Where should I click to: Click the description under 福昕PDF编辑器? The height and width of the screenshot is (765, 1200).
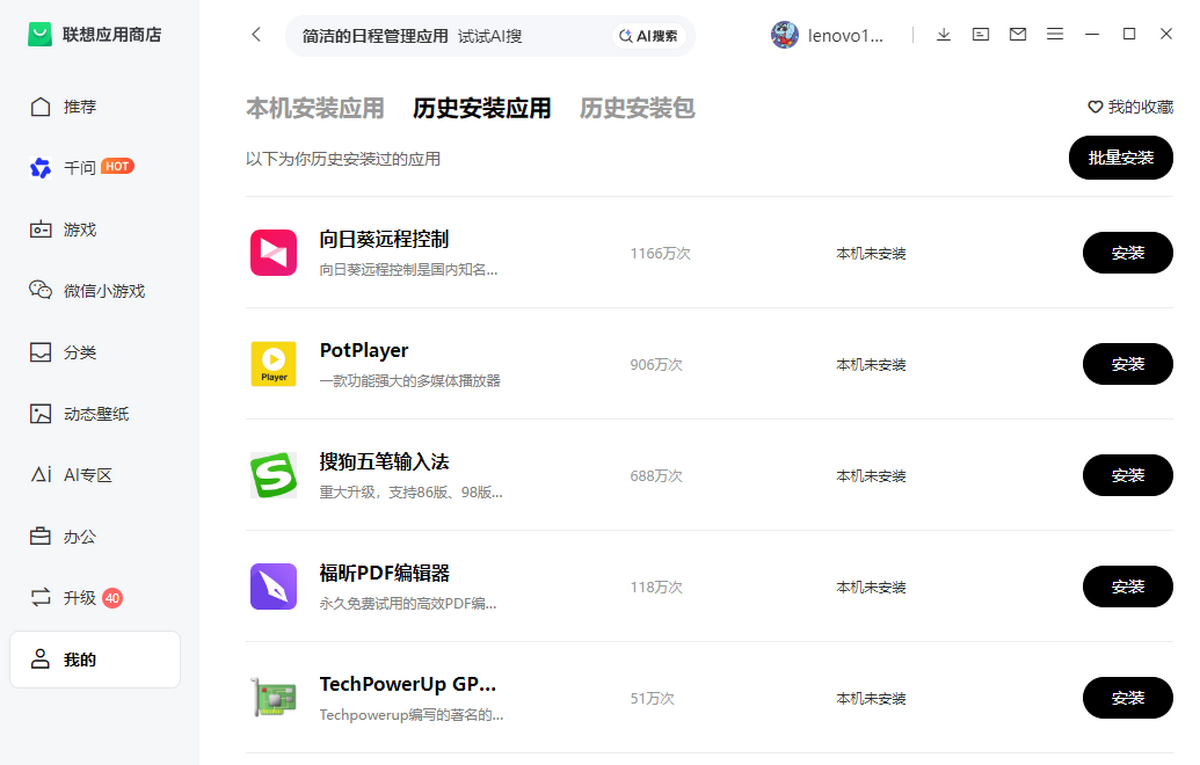[408, 604]
